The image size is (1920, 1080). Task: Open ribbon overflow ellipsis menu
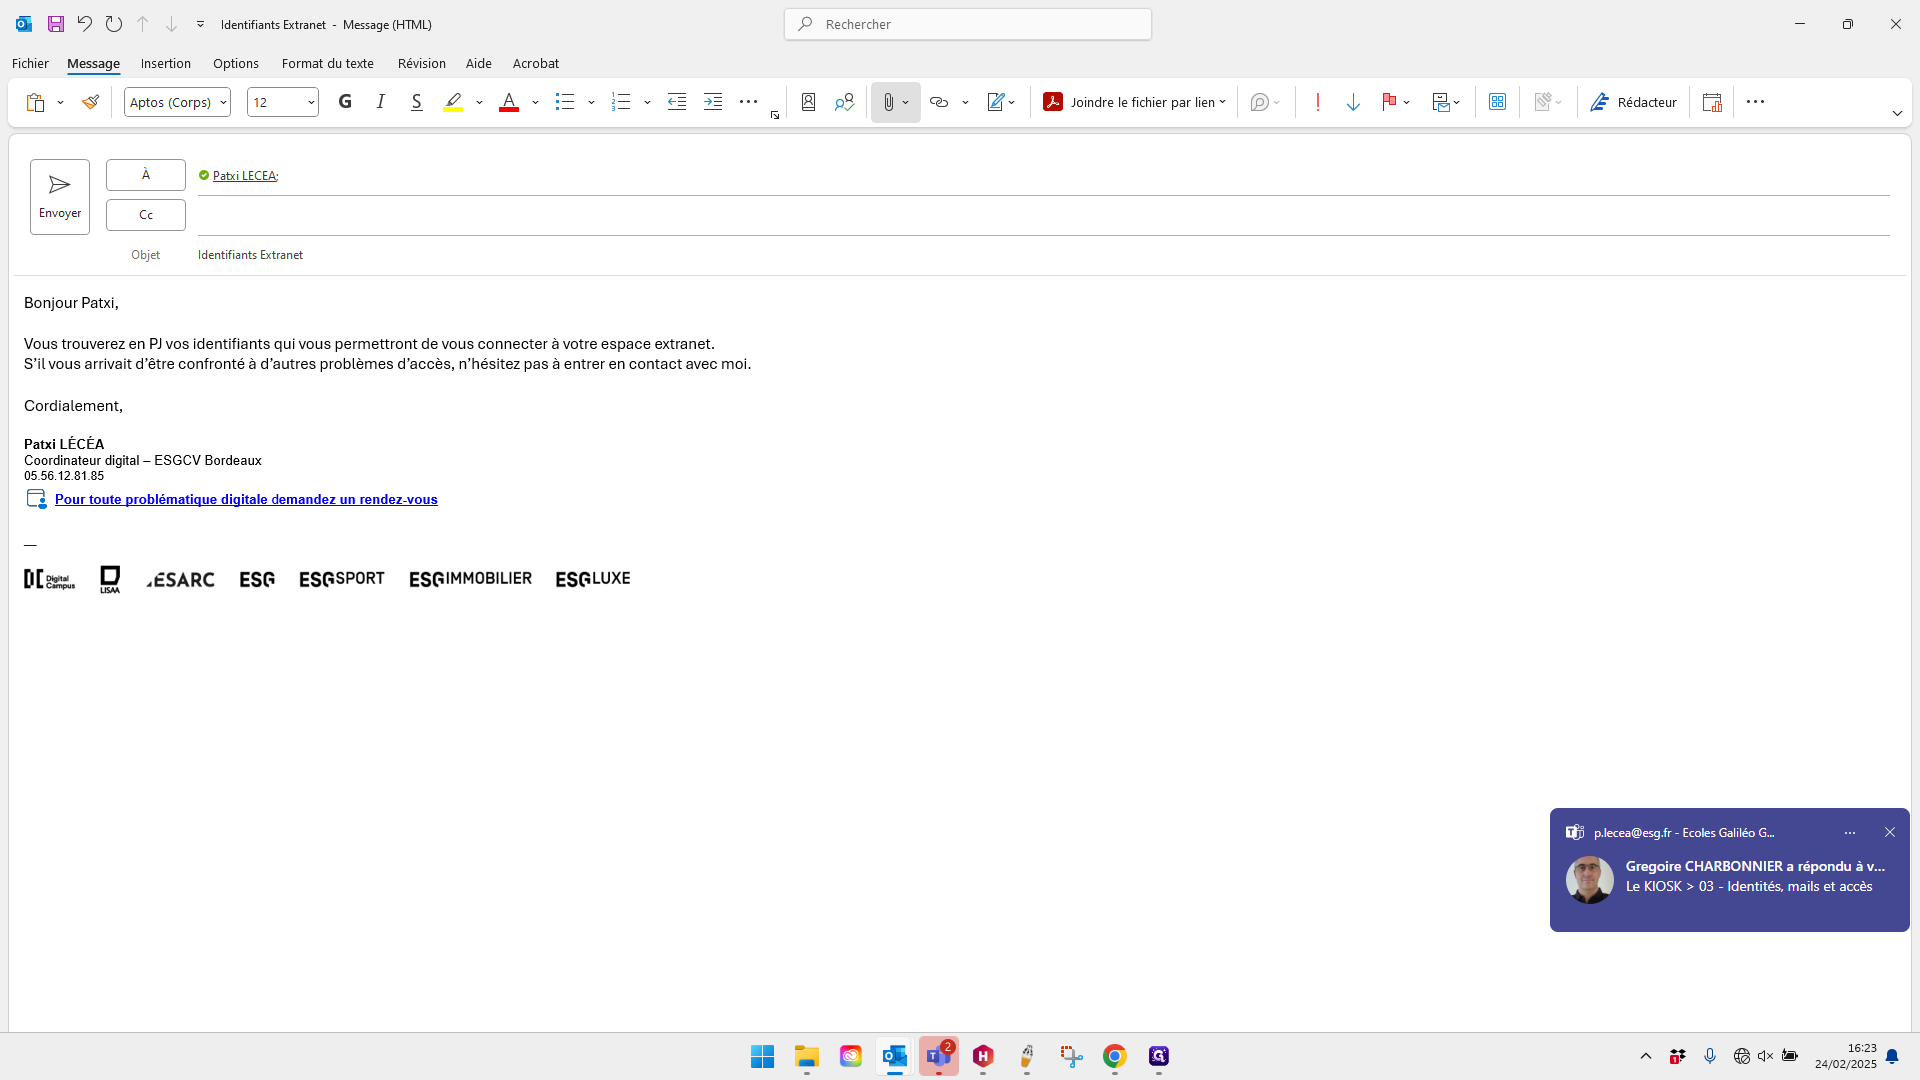[x=1755, y=102]
